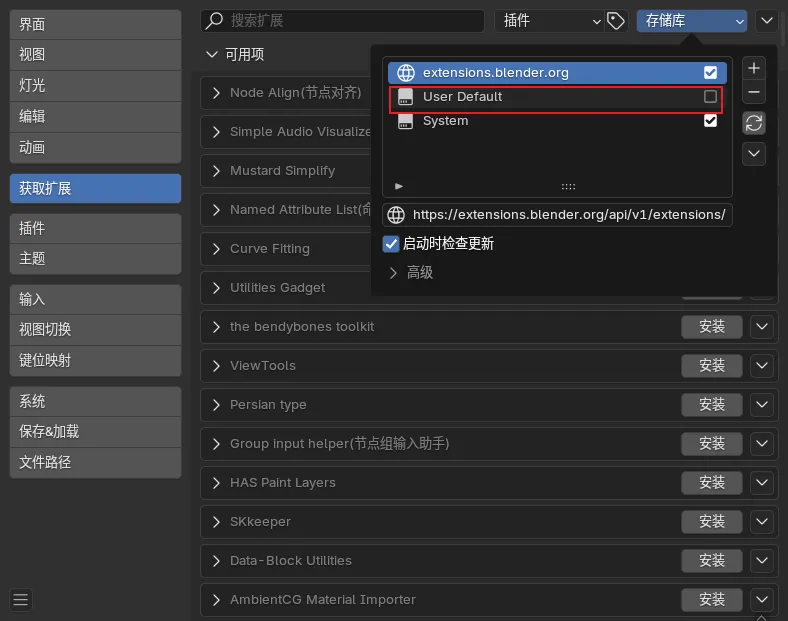Open the 获取扩展 preferences section
This screenshot has width=788, height=621.
click(x=95, y=188)
